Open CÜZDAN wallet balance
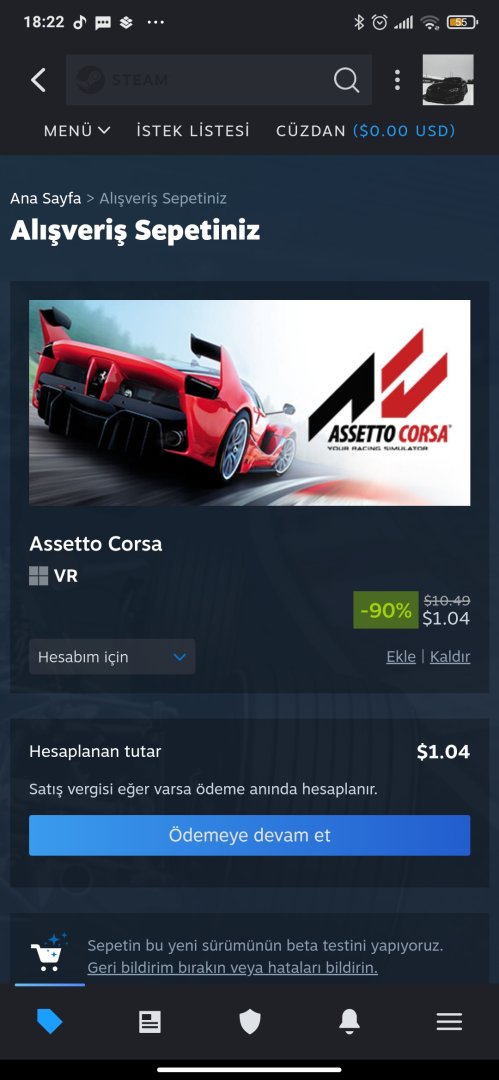Viewport: 499px width, 1080px height. (x=365, y=130)
